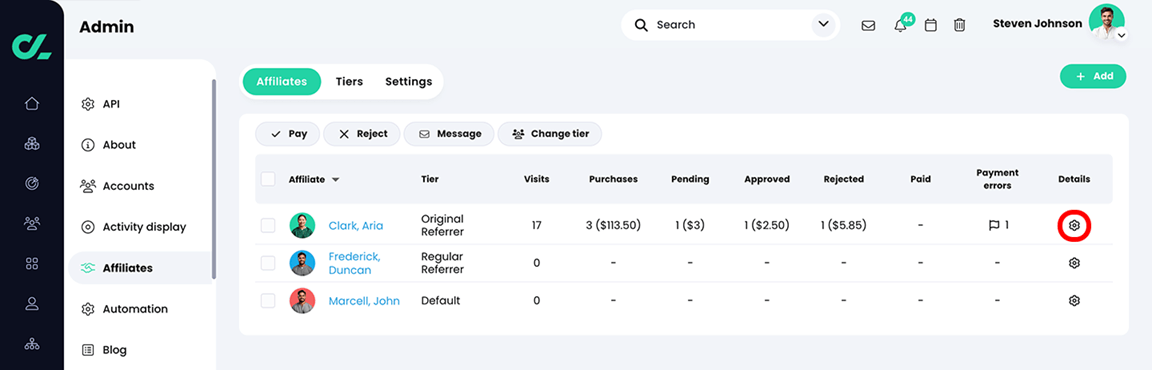Switch to the Tiers tab
This screenshot has width=1152, height=370.
tap(349, 81)
